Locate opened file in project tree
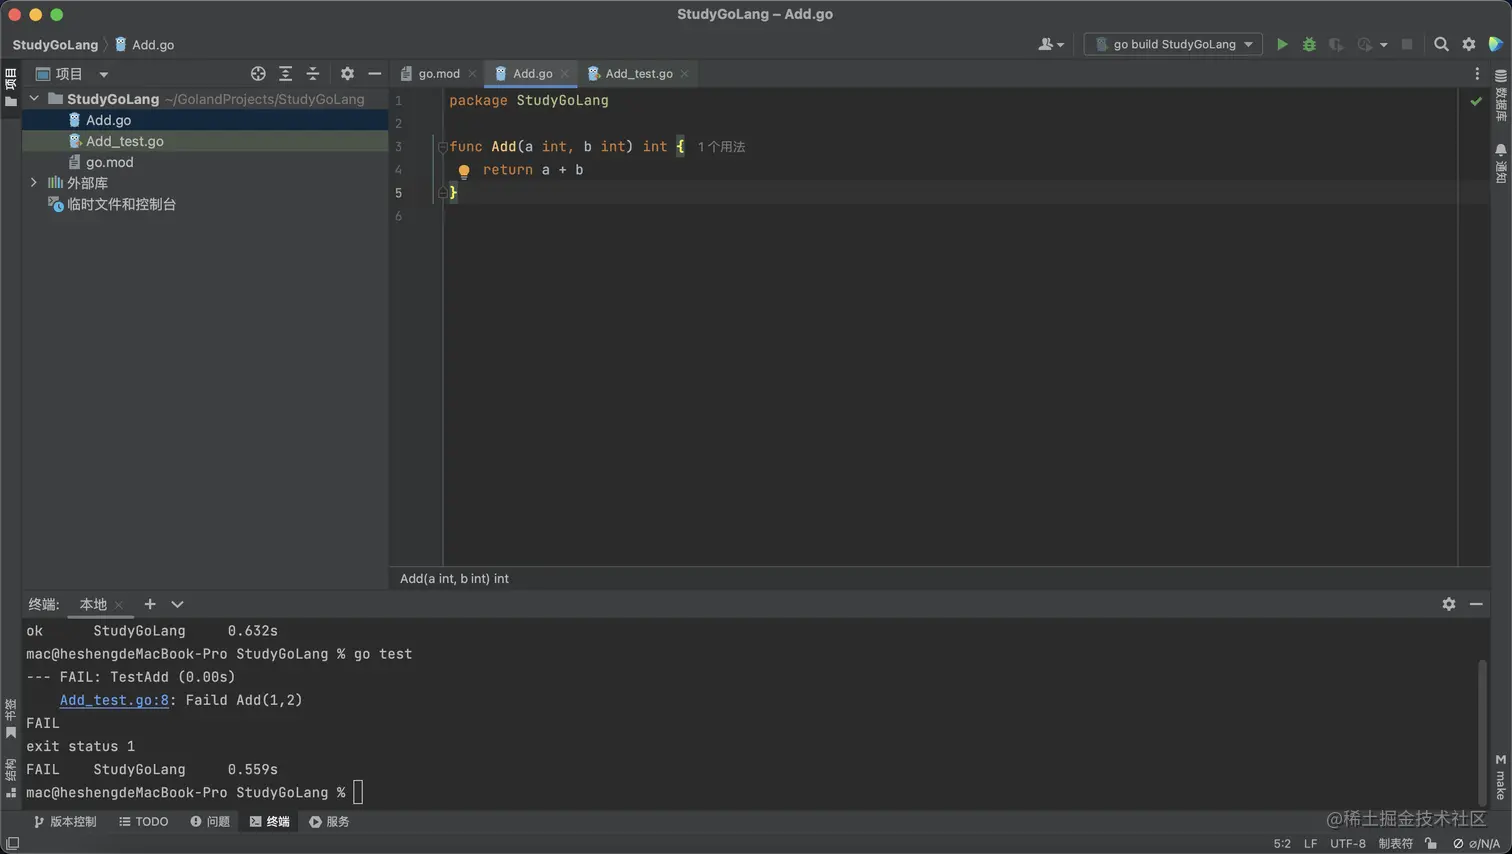This screenshot has height=854, width=1512. (258, 74)
